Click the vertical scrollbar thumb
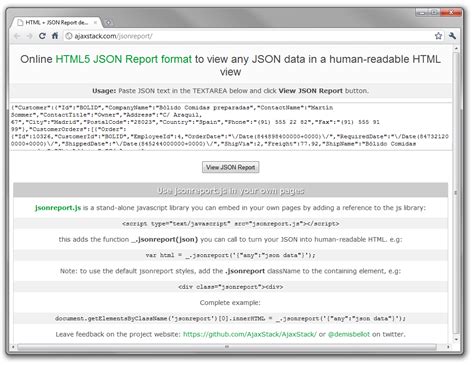Screen dimensions: 474x365 pyautogui.click(x=456, y=192)
